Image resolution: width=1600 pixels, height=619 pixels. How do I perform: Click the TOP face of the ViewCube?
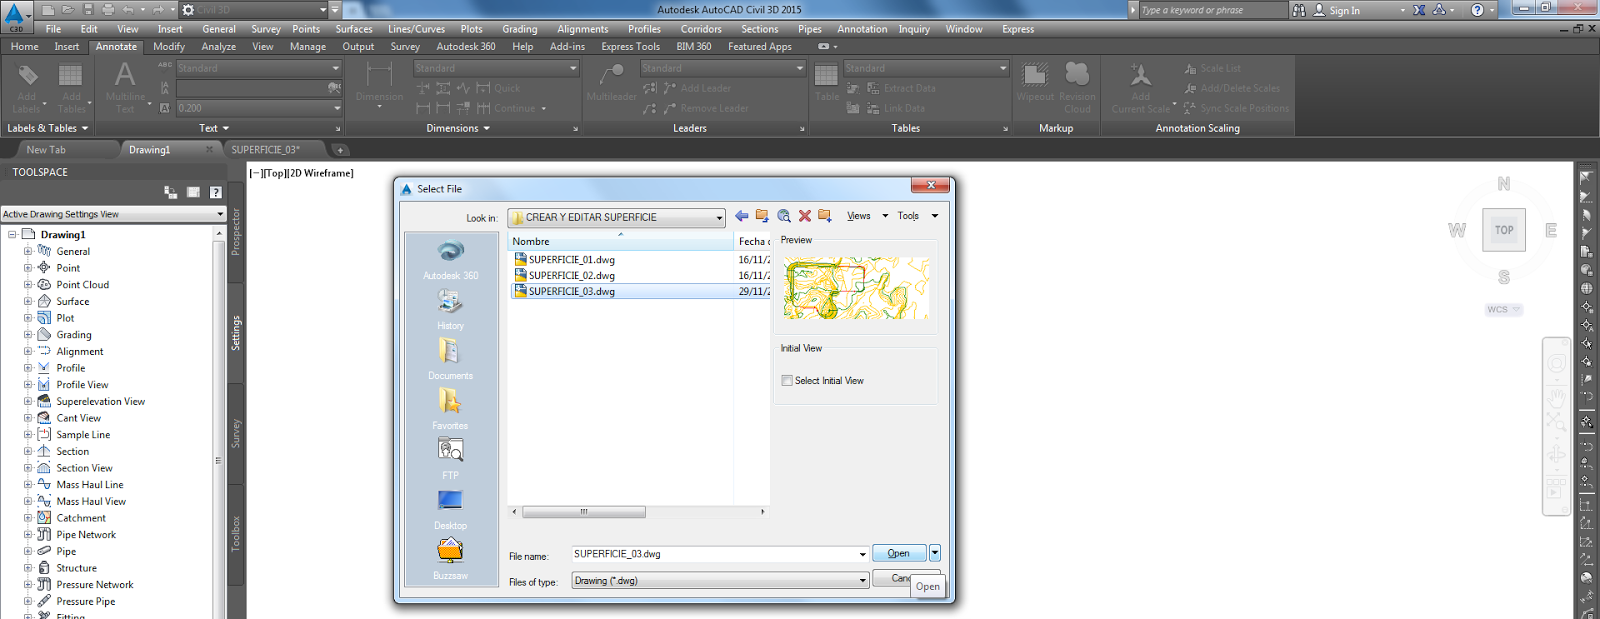pos(1504,230)
